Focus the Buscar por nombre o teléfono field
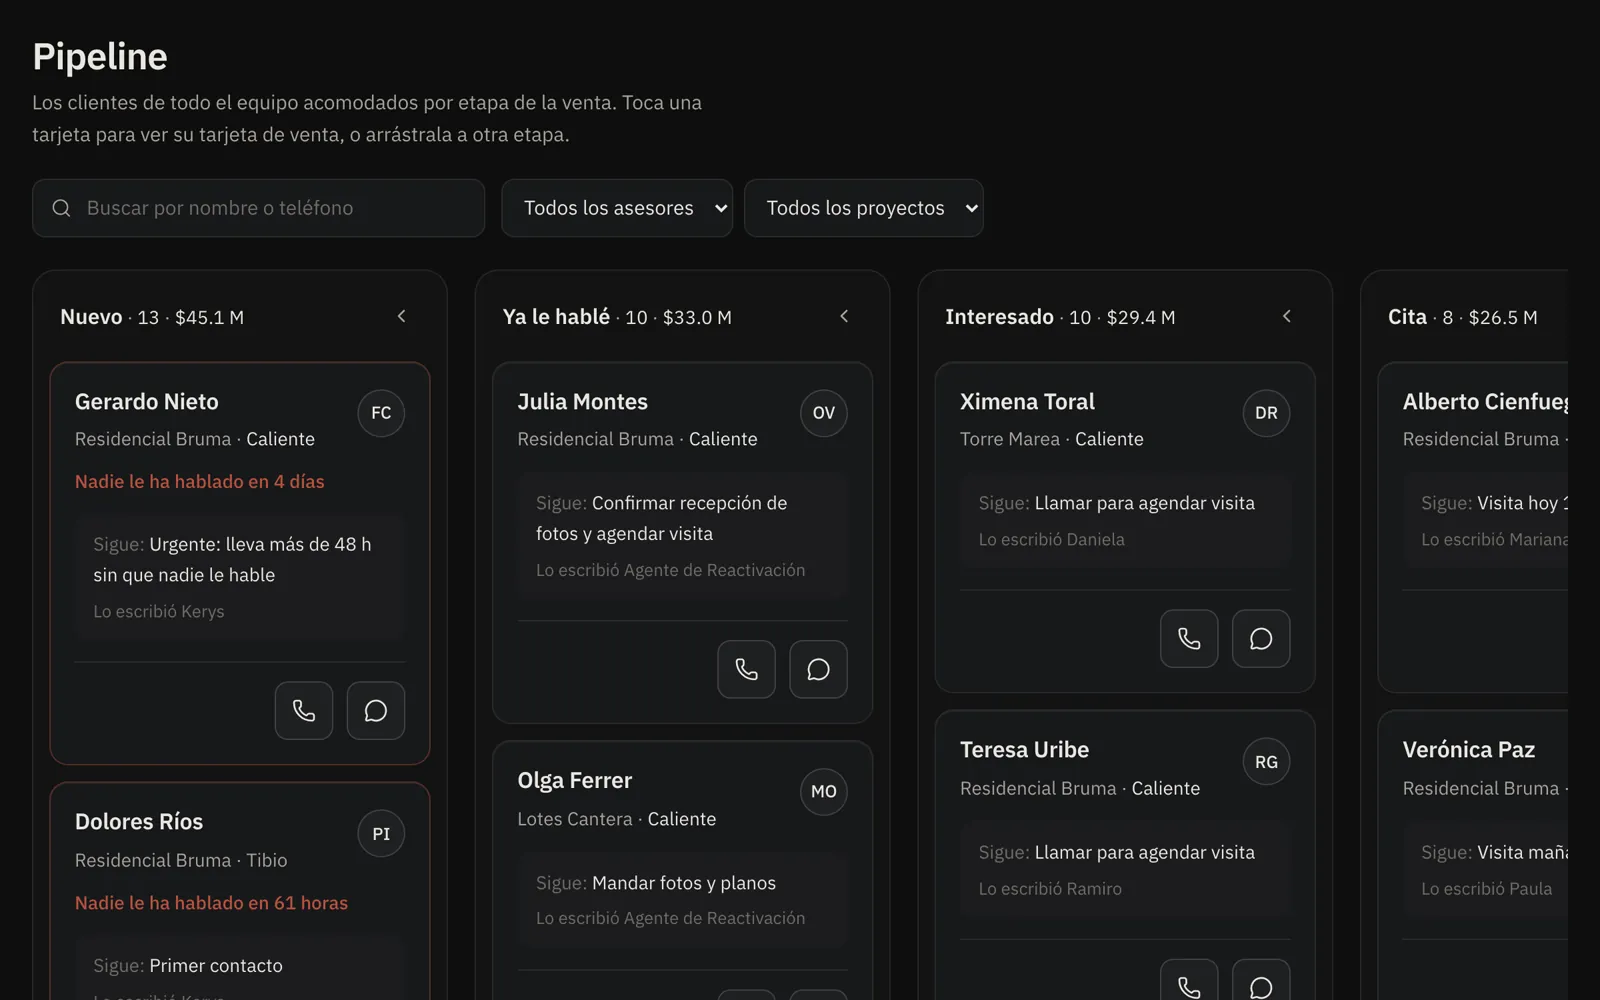 pyautogui.click(x=258, y=208)
